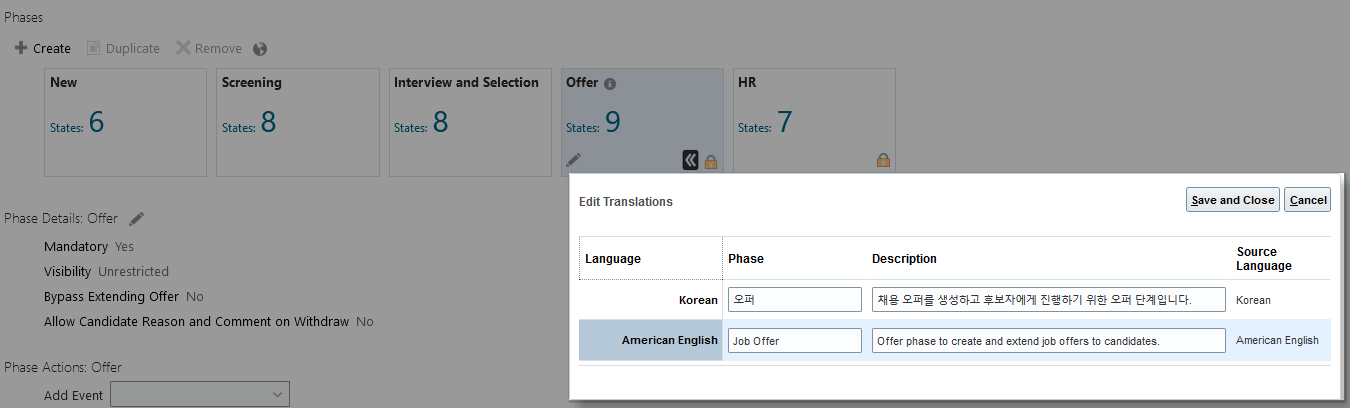
Task: Open the Add Event dropdown
Action: 200,394
